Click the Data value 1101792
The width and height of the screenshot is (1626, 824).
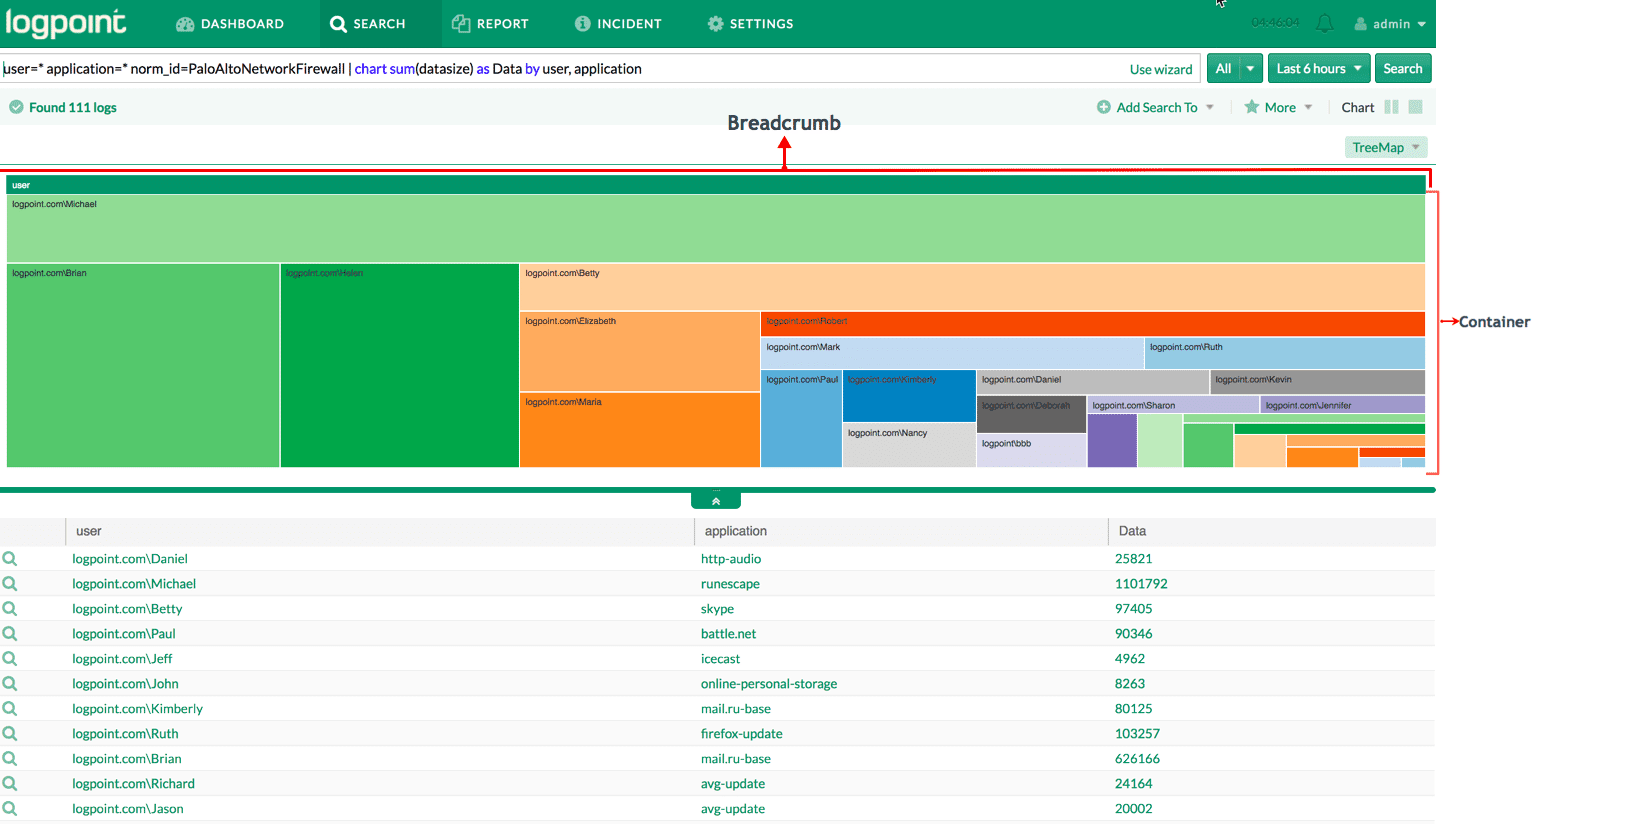[x=1141, y=584]
